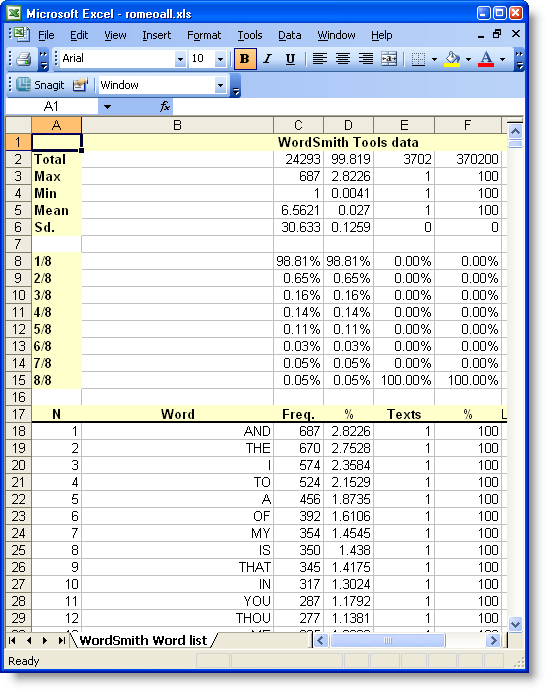Click horizontal scrollbar right arrow
The height and width of the screenshot is (689, 545).
(493, 641)
